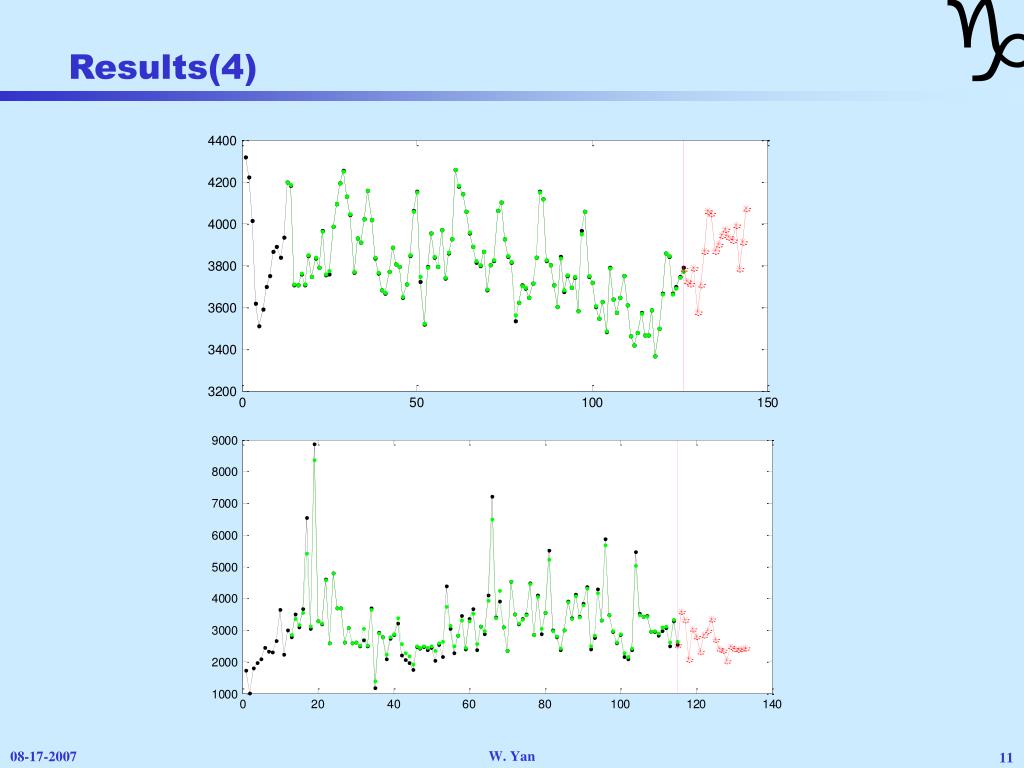Click the pink vertical marker line in upper chart
The height and width of the screenshot is (768, 1024).
coord(684,266)
